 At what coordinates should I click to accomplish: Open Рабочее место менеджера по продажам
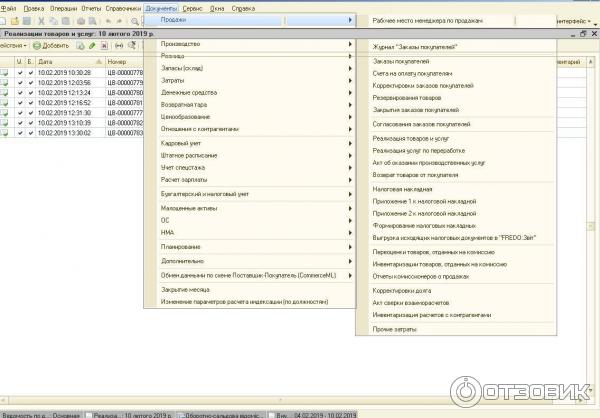[427, 21]
